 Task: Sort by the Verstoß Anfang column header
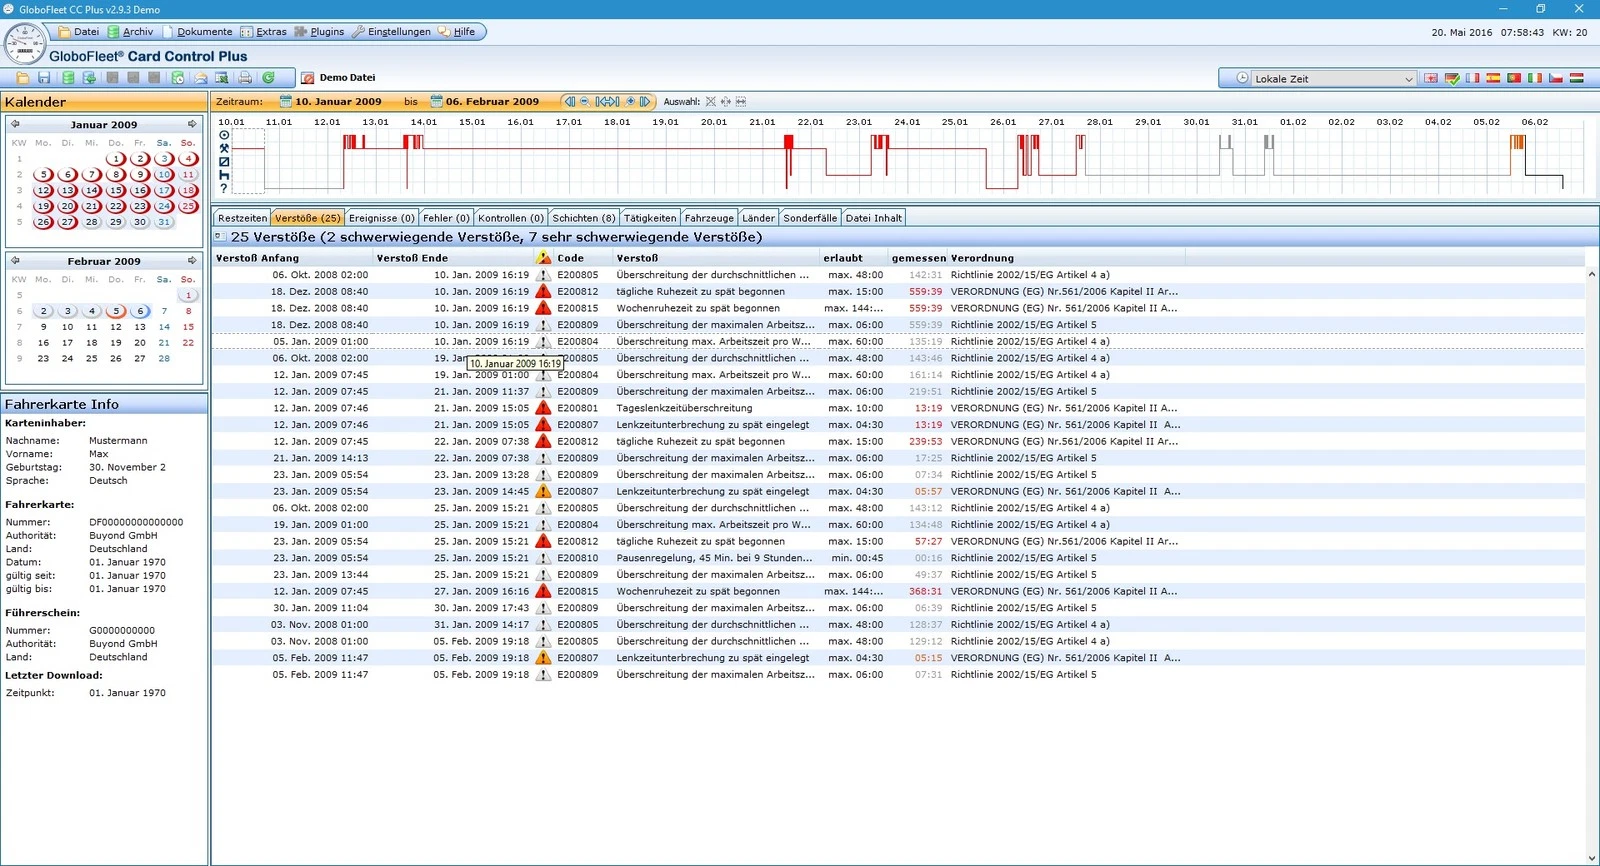point(292,258)
